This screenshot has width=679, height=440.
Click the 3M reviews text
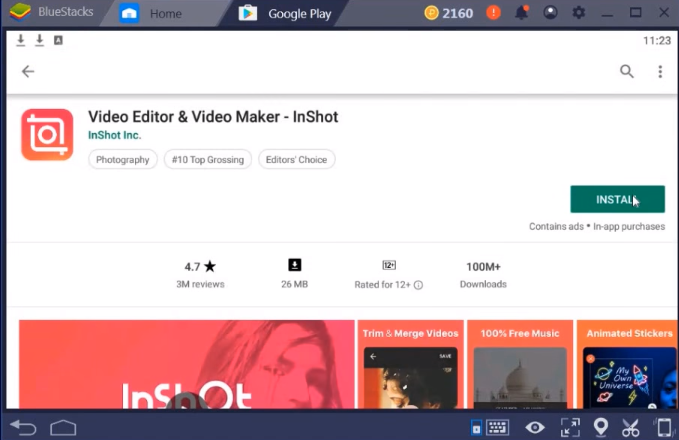(x=200, y=285)
